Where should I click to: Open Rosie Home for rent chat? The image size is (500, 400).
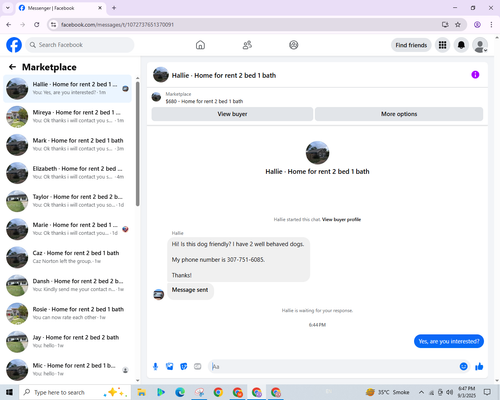click(67, 313)
